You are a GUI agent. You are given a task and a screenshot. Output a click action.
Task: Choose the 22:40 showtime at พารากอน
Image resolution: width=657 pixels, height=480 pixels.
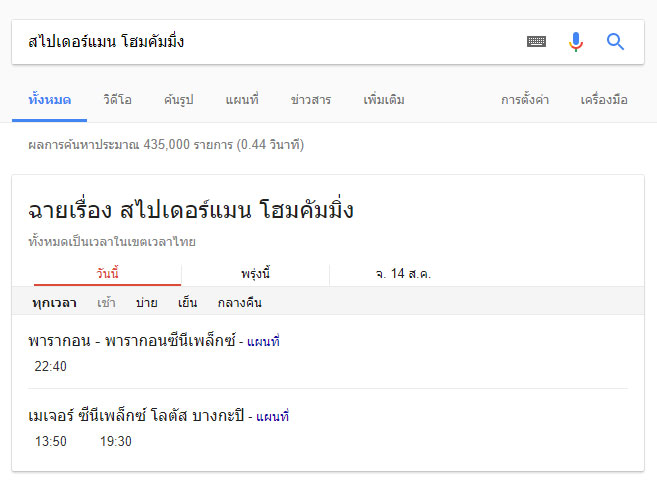50,366
